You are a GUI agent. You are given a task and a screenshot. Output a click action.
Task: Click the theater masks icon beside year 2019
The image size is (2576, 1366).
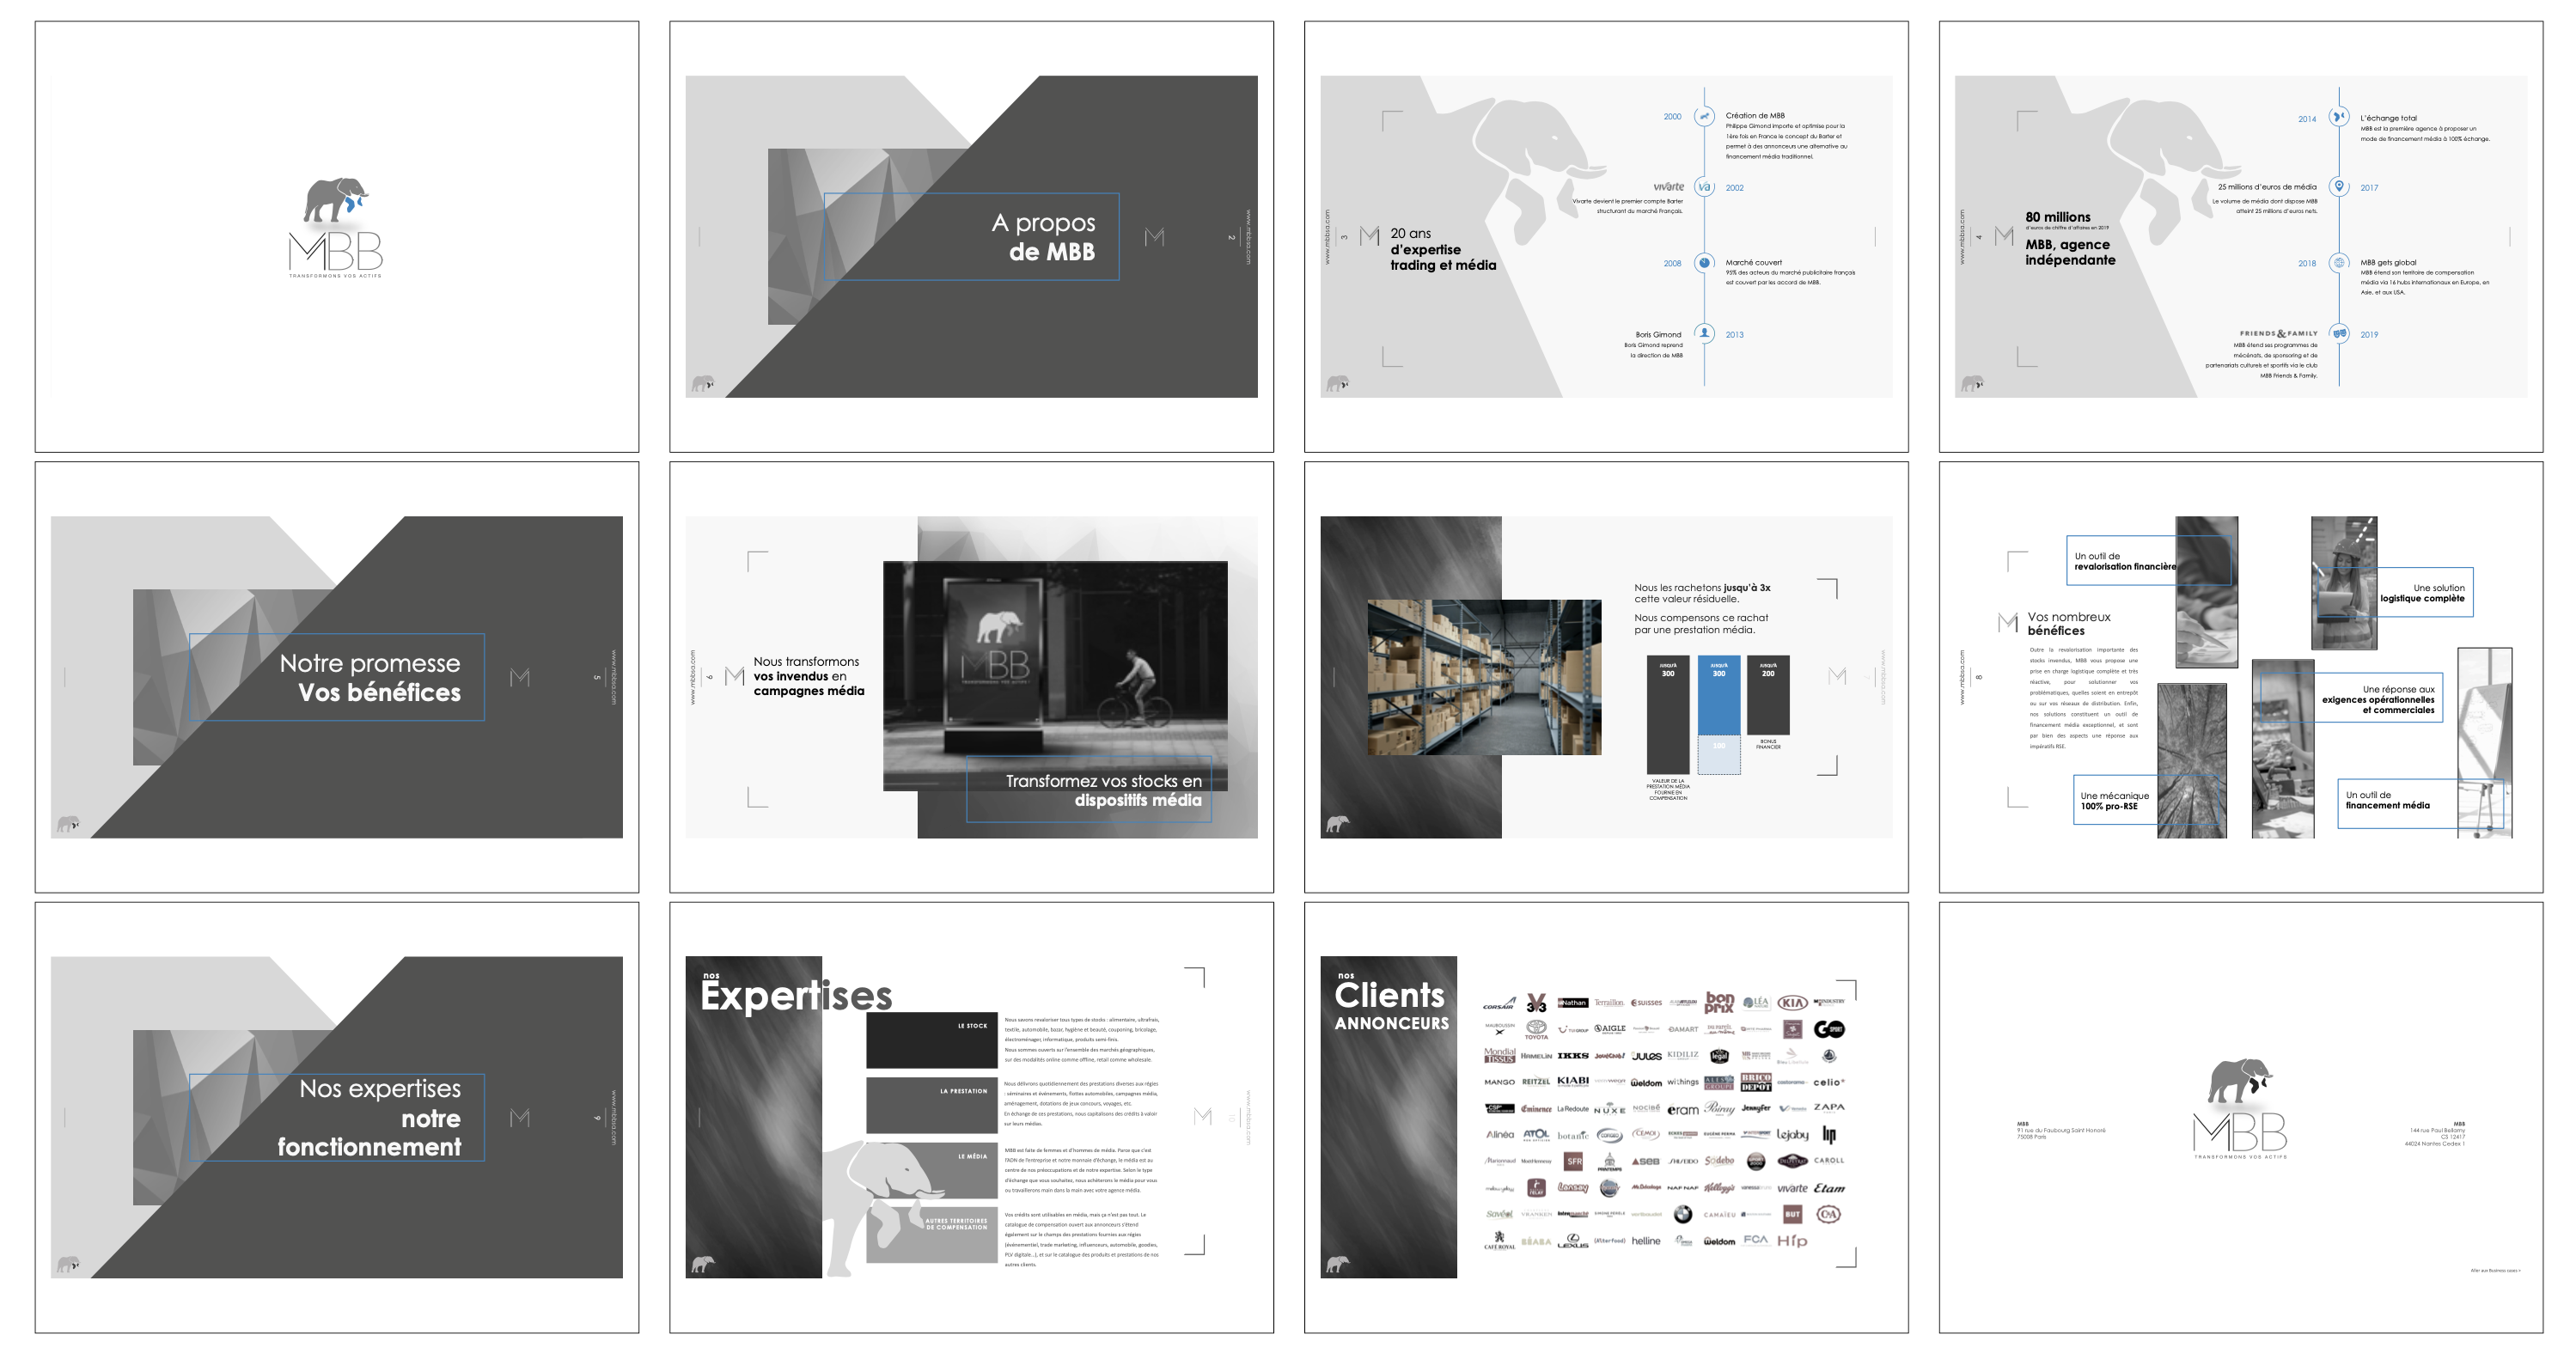click(x=2339, y=333)
